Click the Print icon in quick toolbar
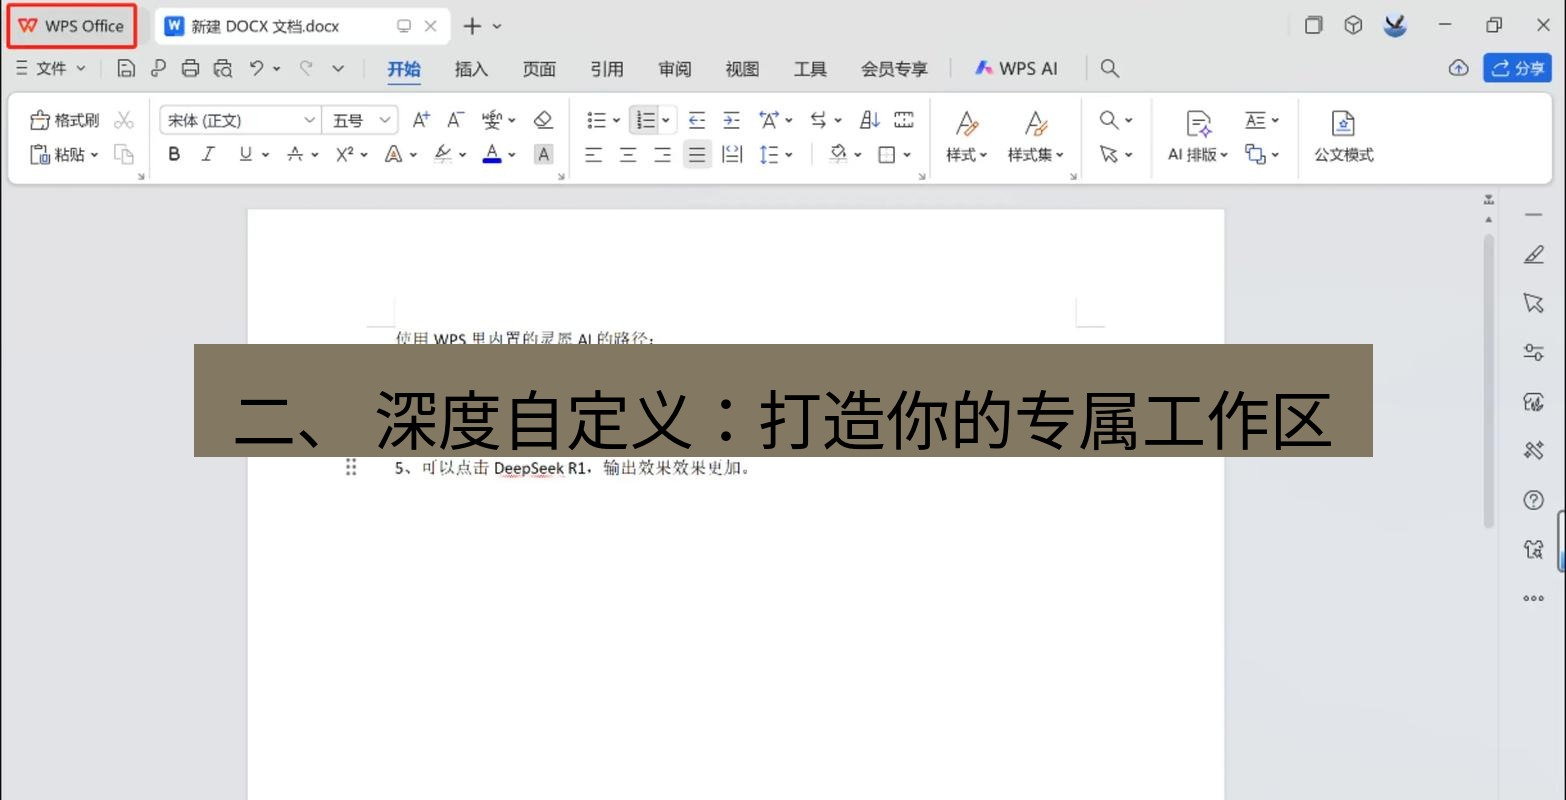 (190, 68)
